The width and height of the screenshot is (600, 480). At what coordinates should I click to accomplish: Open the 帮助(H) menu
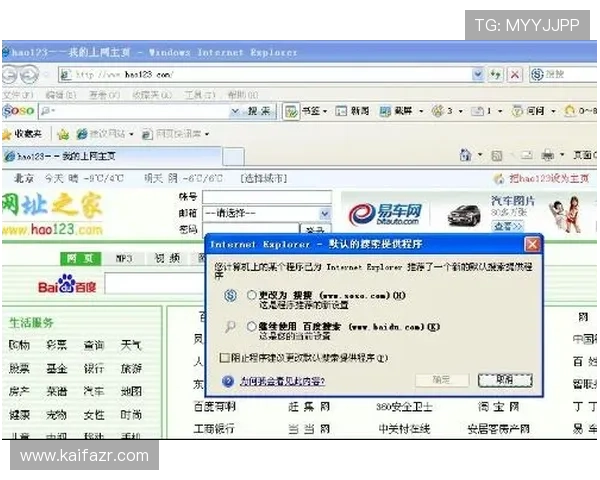point(243,94)
